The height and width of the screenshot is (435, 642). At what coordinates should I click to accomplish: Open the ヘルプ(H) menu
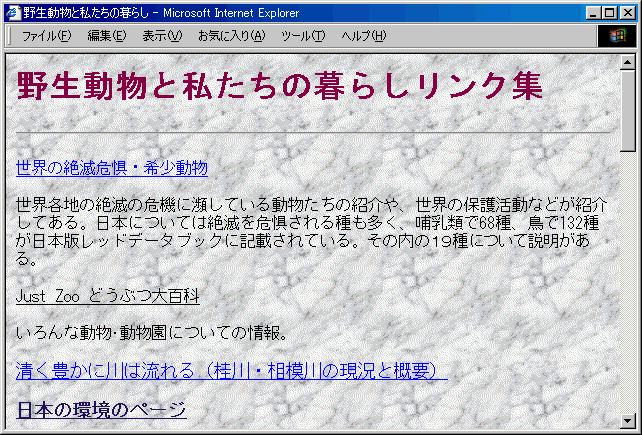(x=364, y=36)
